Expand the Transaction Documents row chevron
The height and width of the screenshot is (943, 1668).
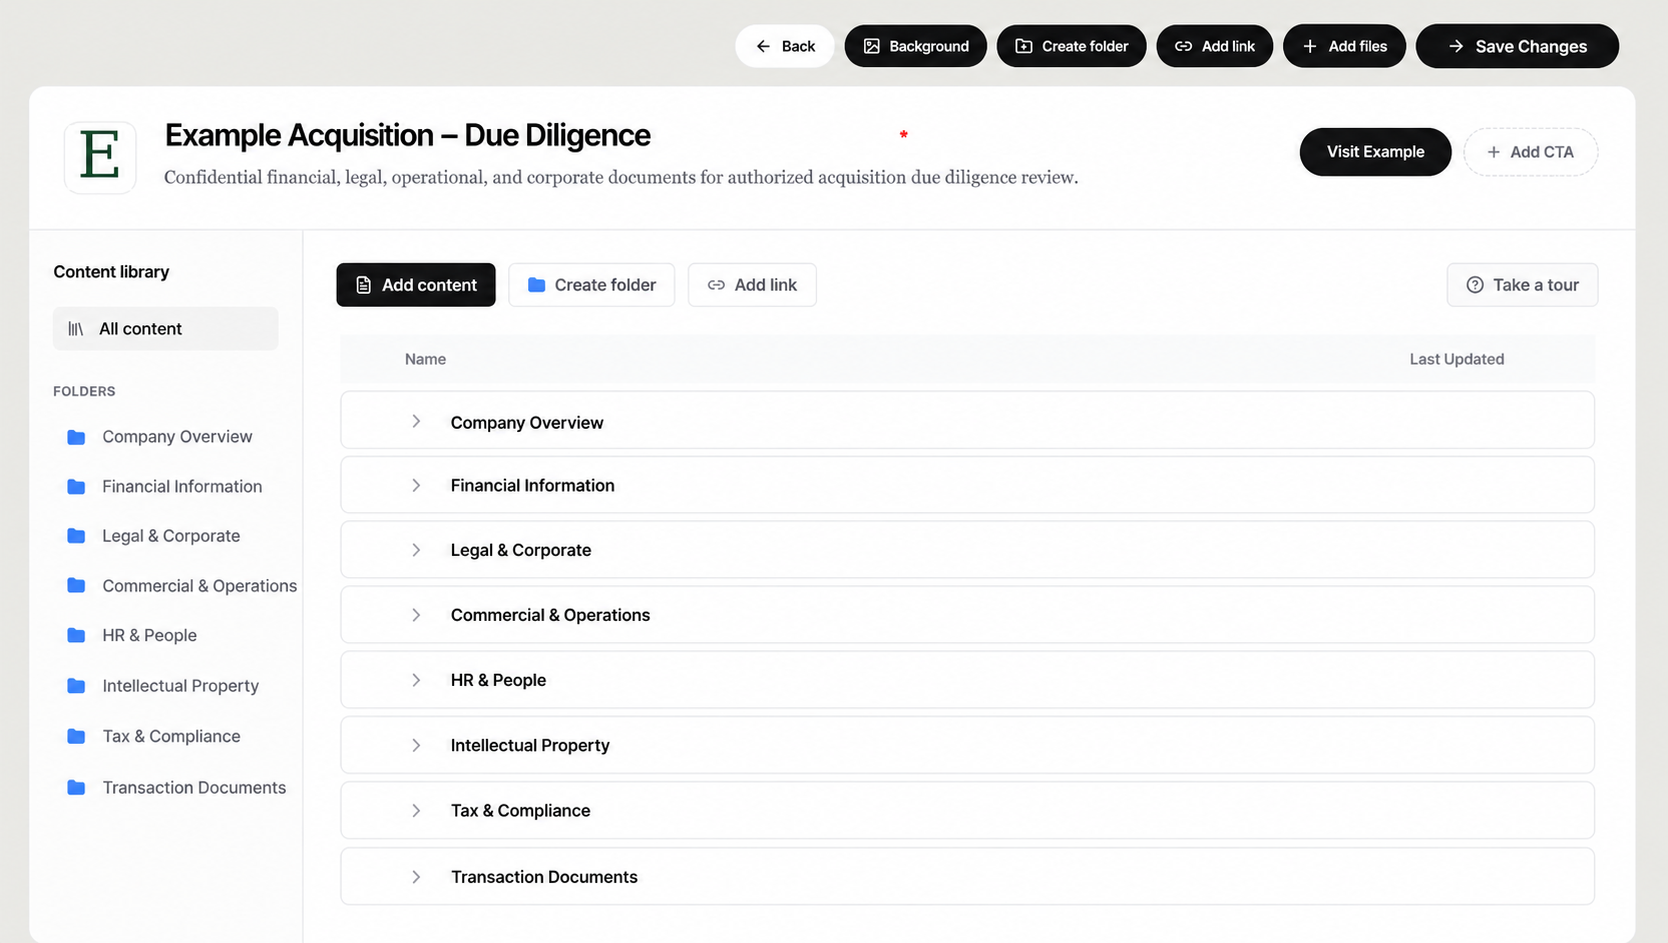click(416, 877)
